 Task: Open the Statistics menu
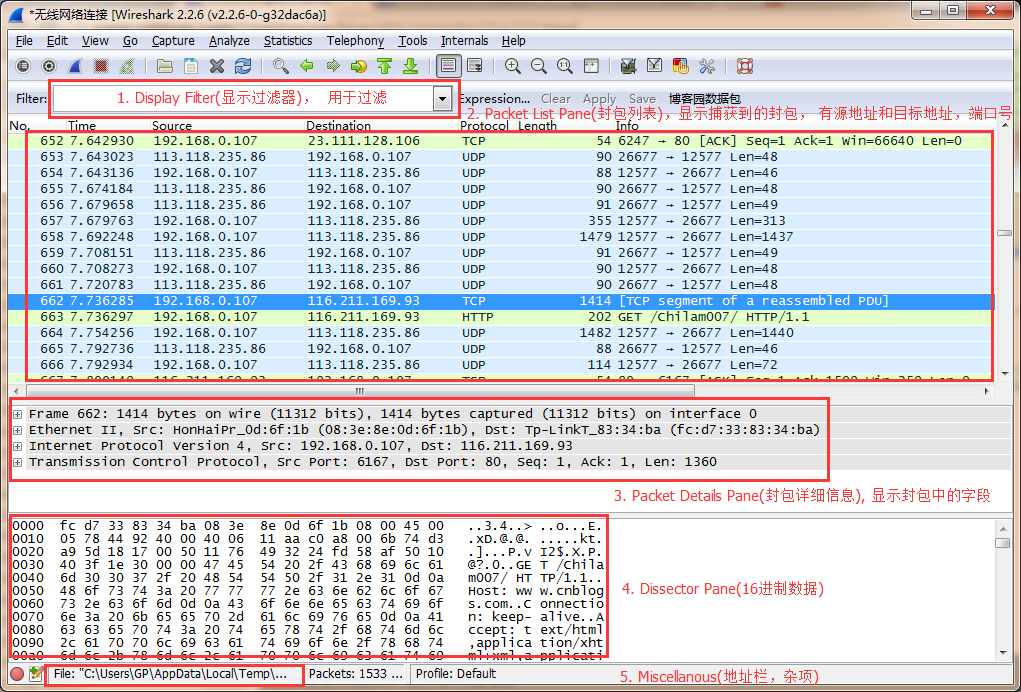tap(288, 41)
